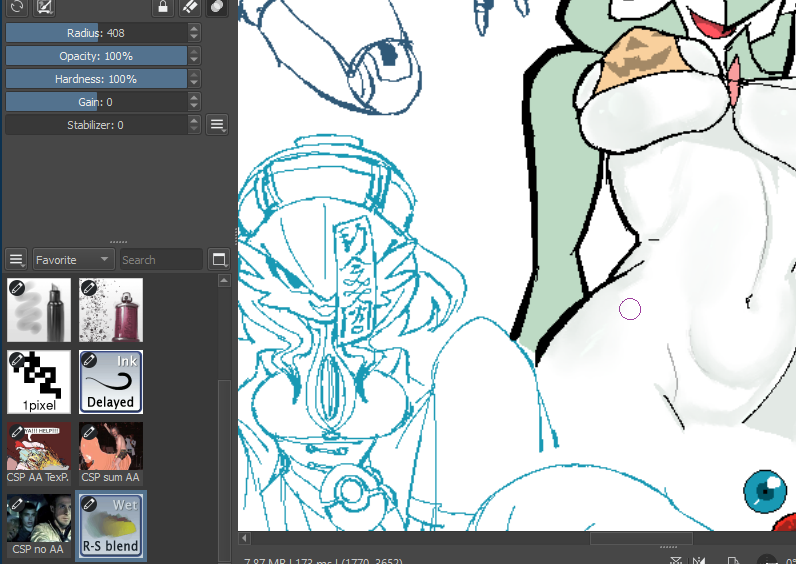Select the CSP no AA brush preset
Image resolution: width=796 pixels, height=564 pixels.
[39, 525]
